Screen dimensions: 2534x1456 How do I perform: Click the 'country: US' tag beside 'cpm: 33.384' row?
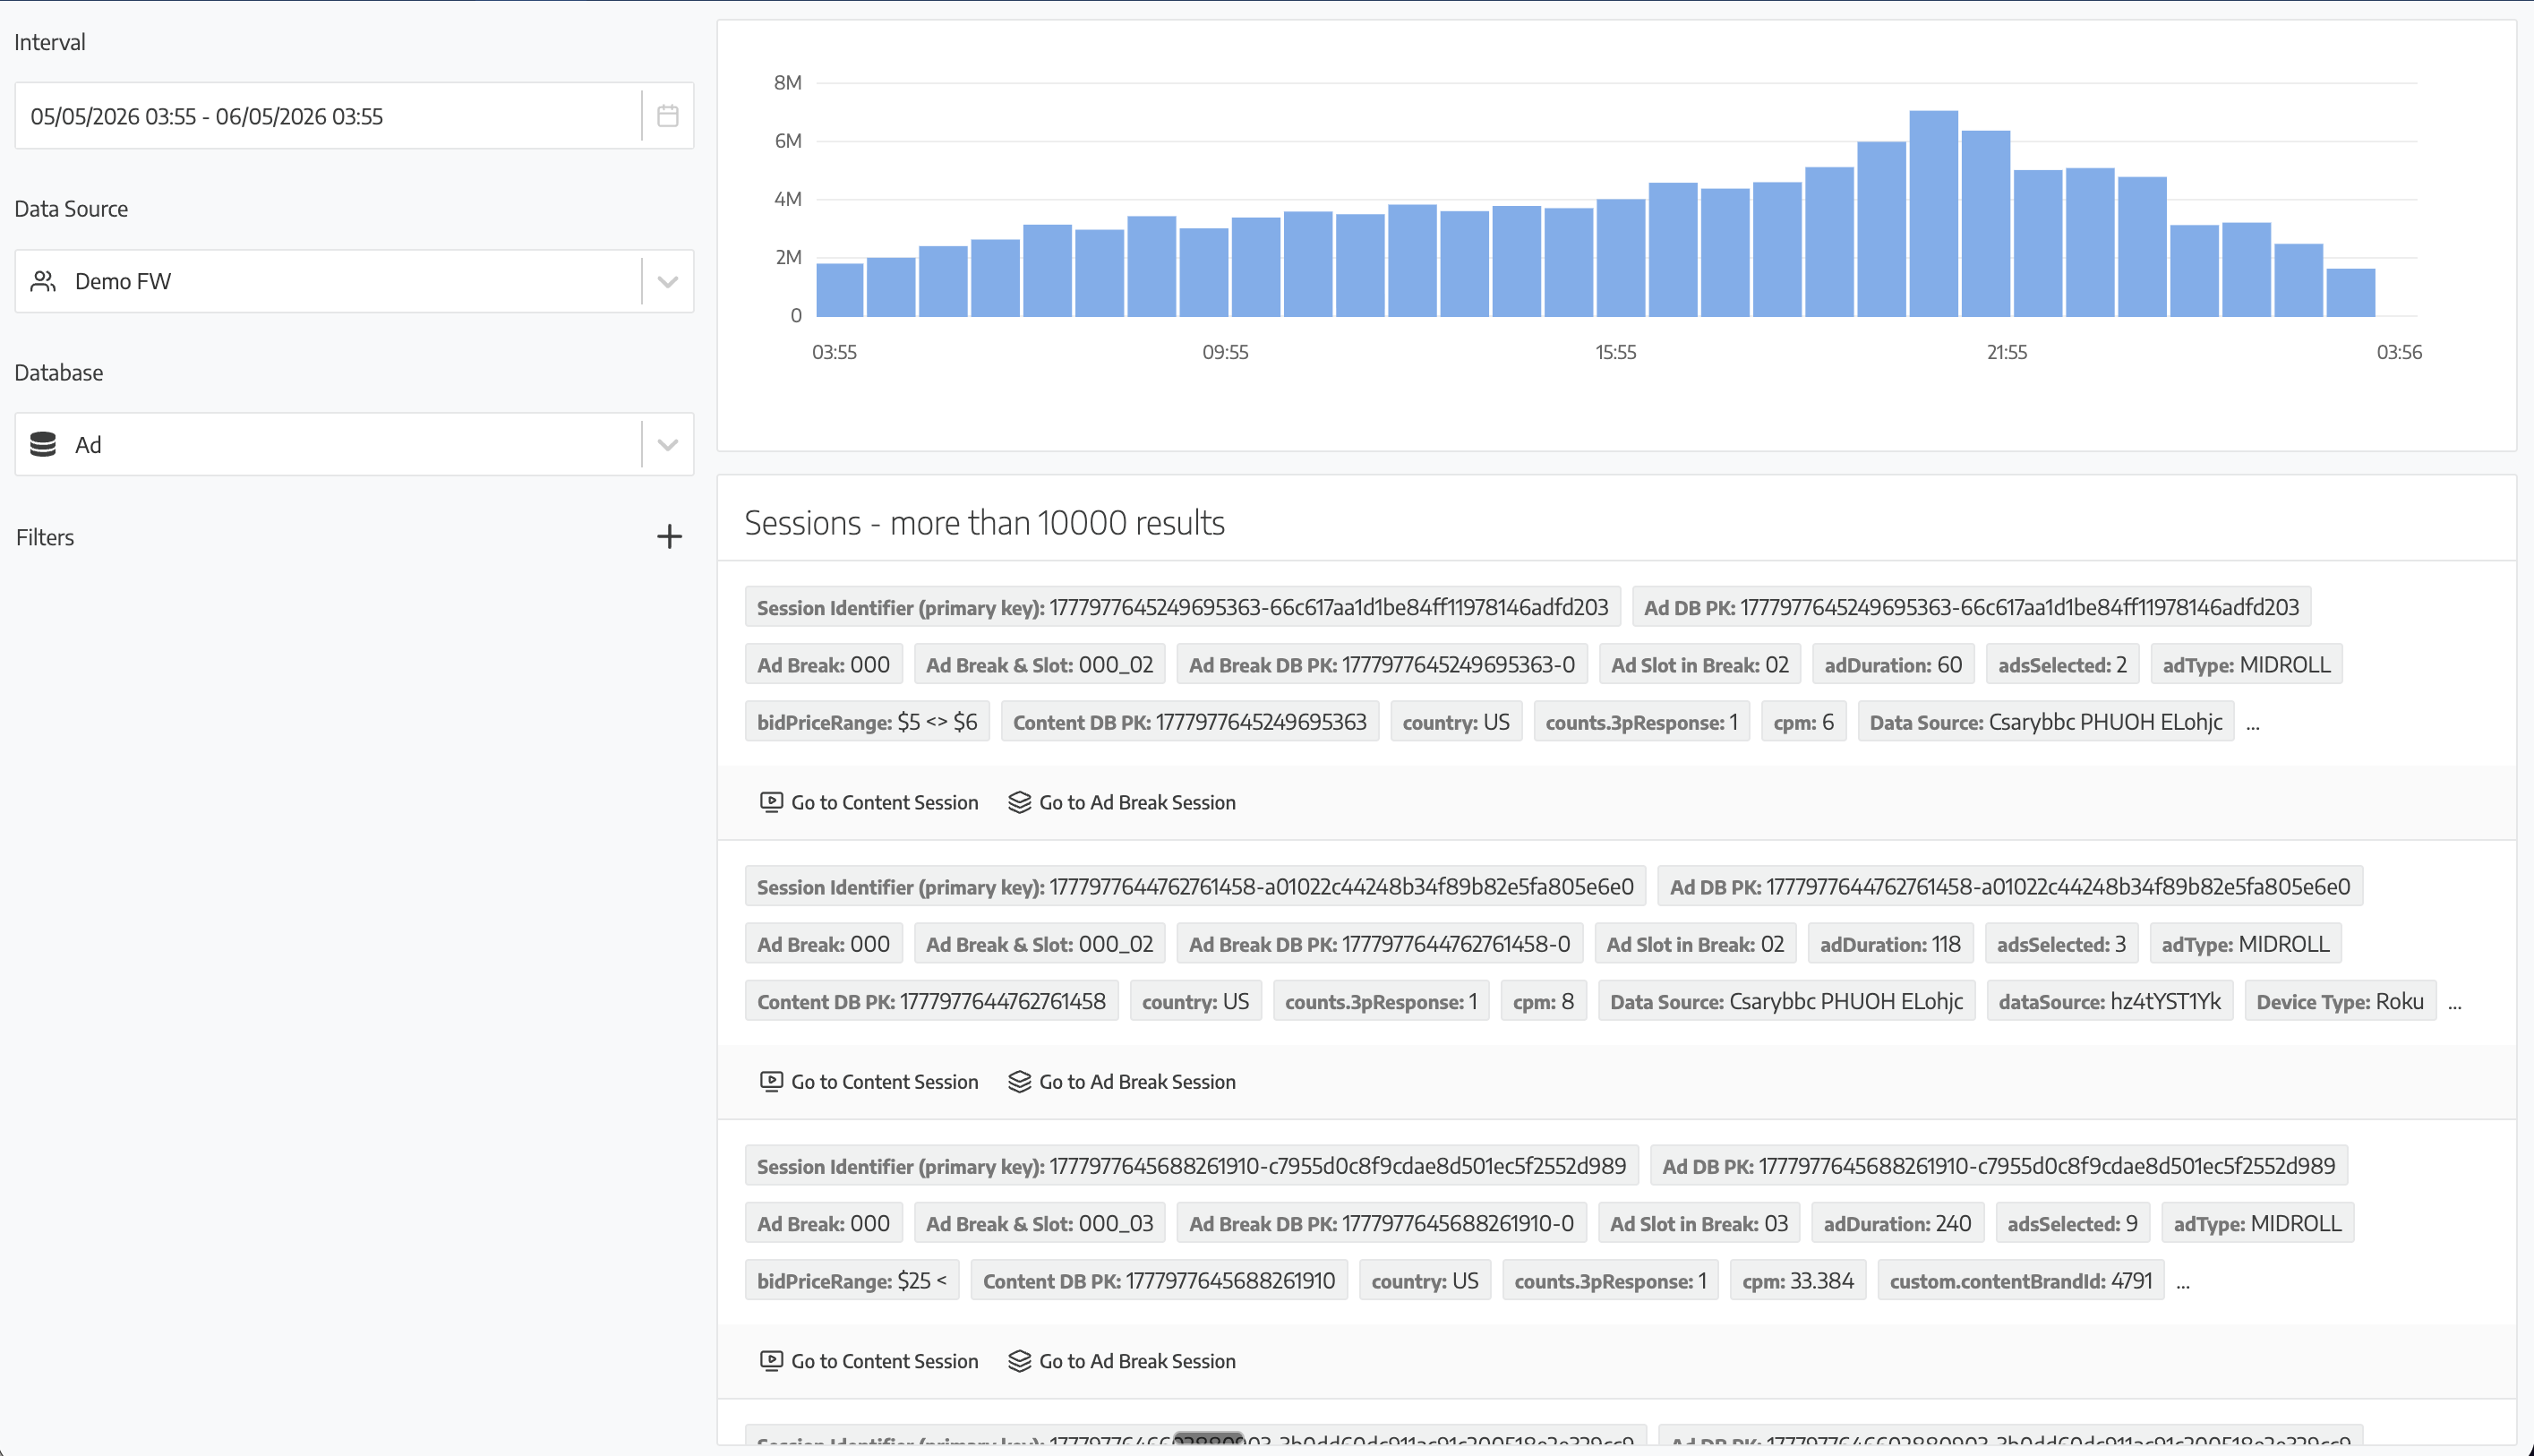pyautogui.click(x=1425, y=1280)
